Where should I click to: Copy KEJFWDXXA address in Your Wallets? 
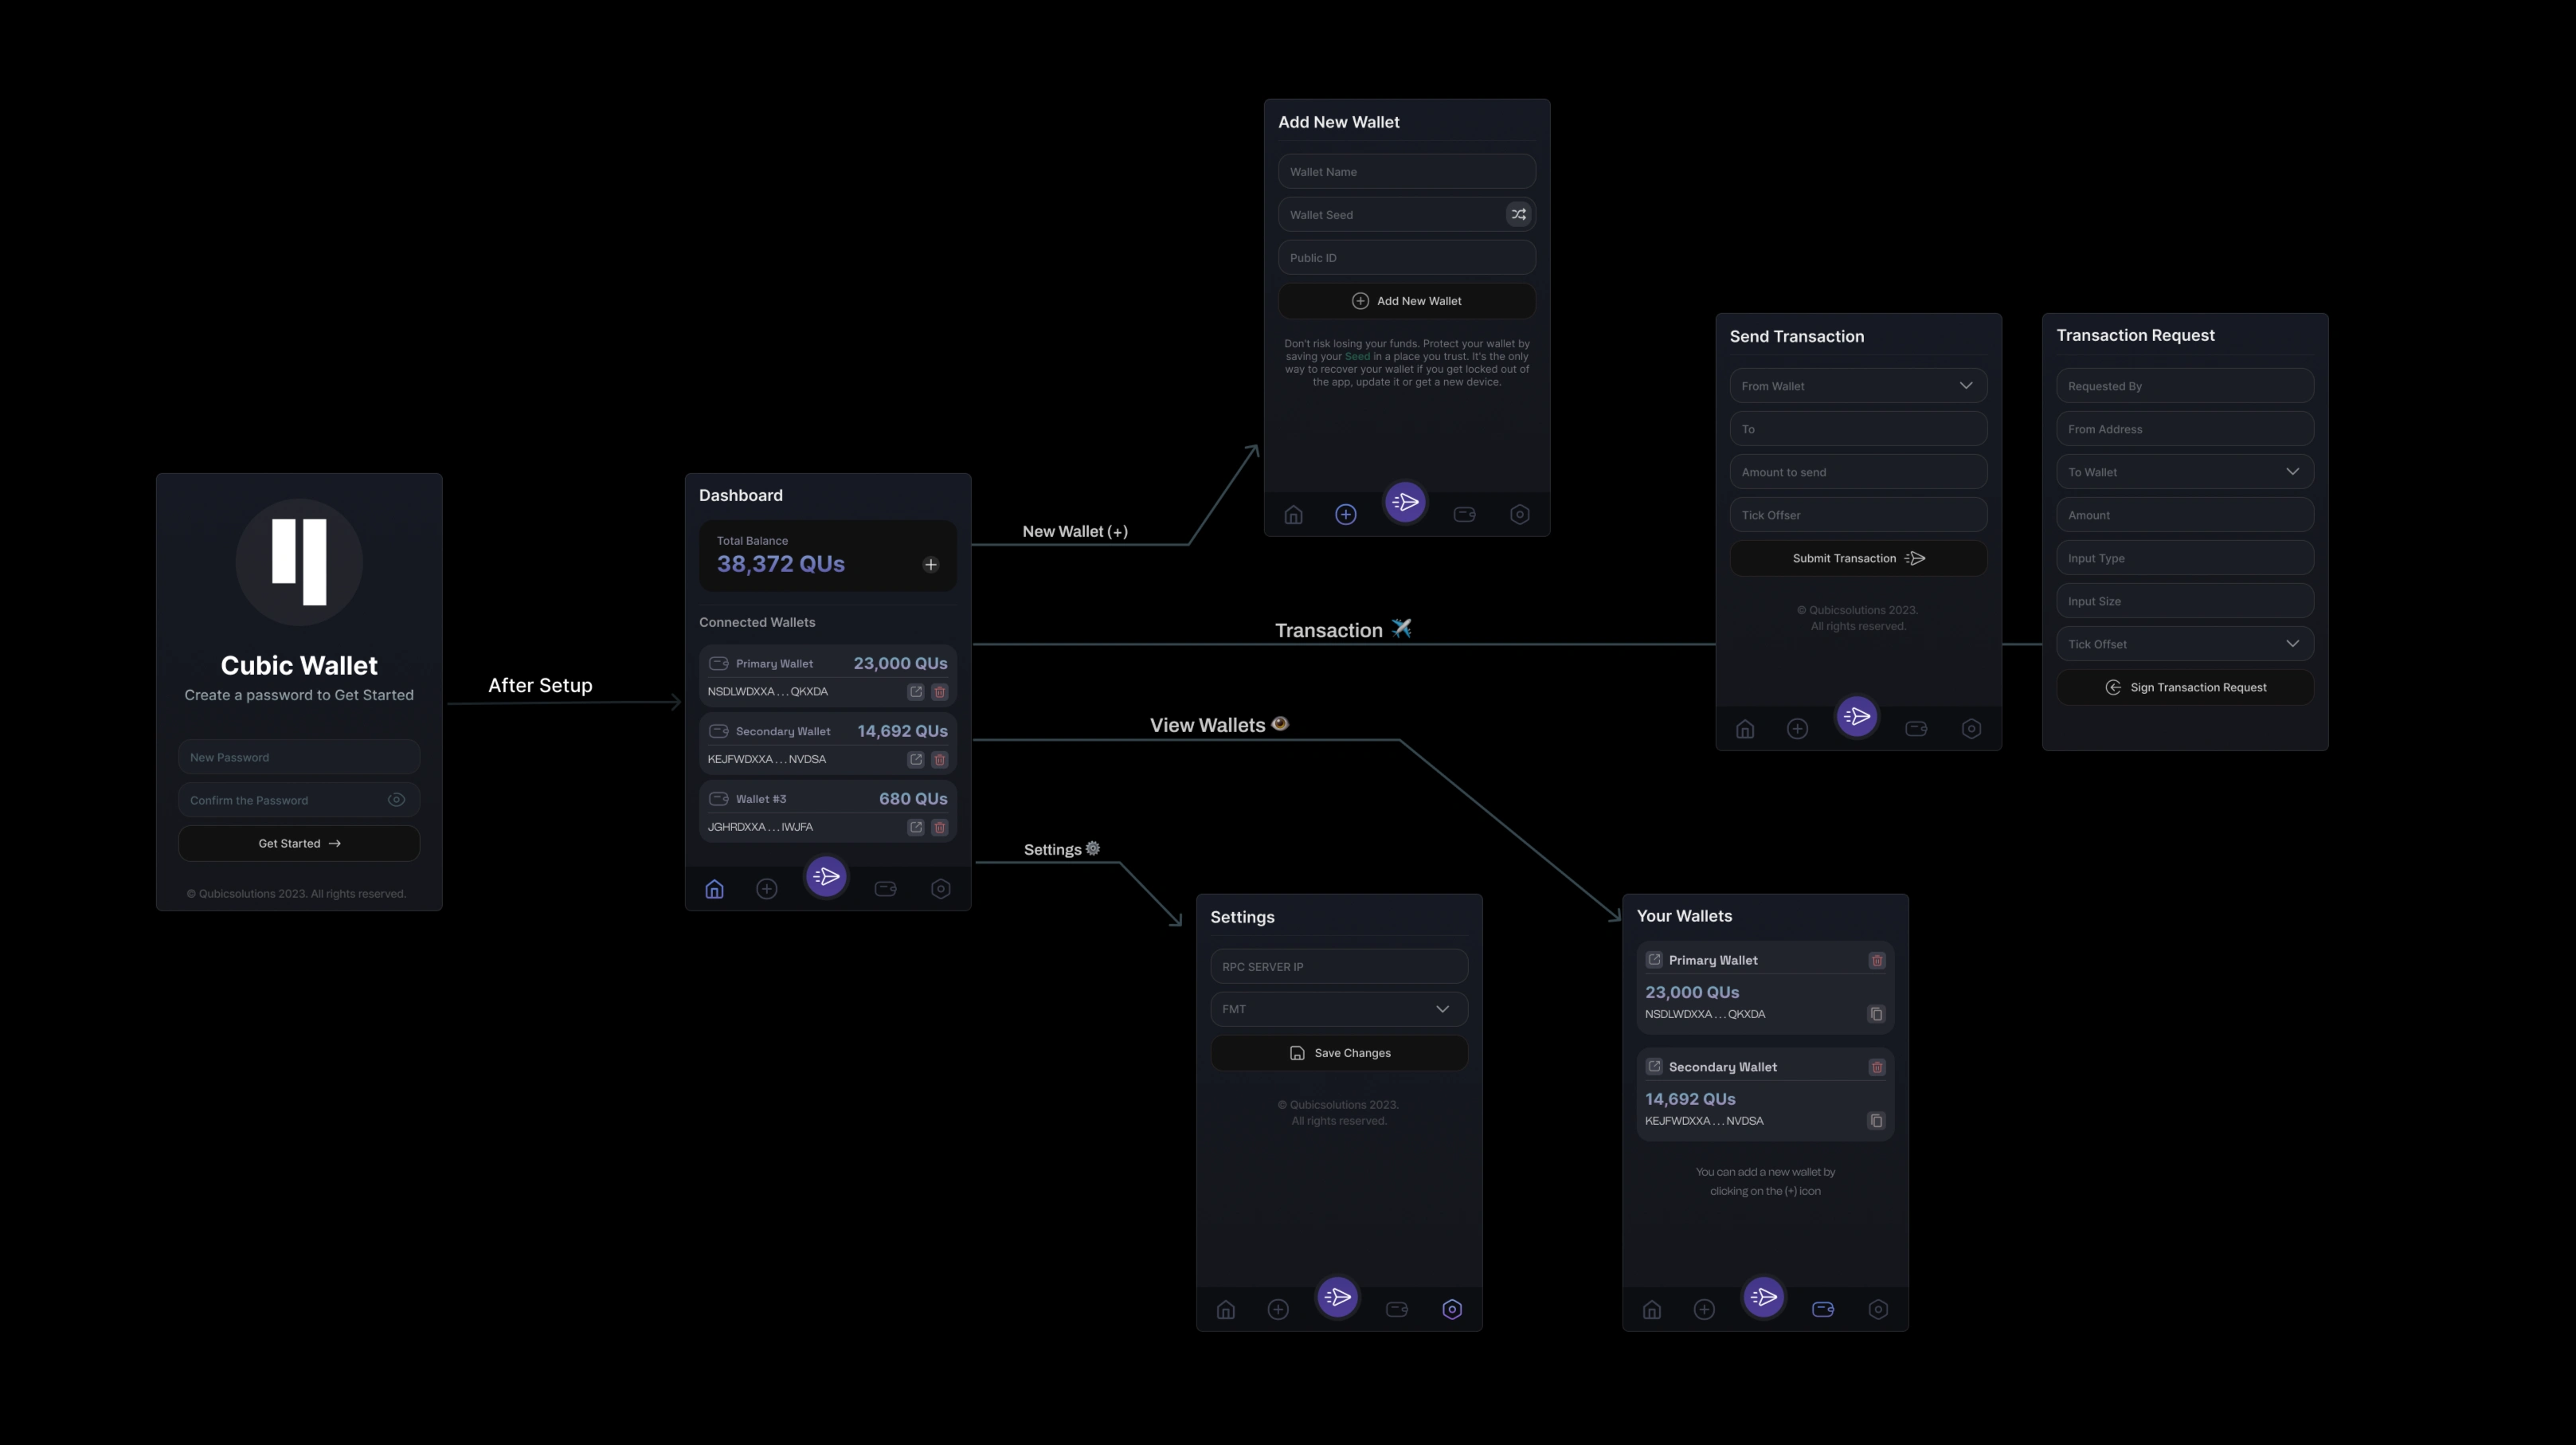pyautogui.click(x=1877, y=1121)
